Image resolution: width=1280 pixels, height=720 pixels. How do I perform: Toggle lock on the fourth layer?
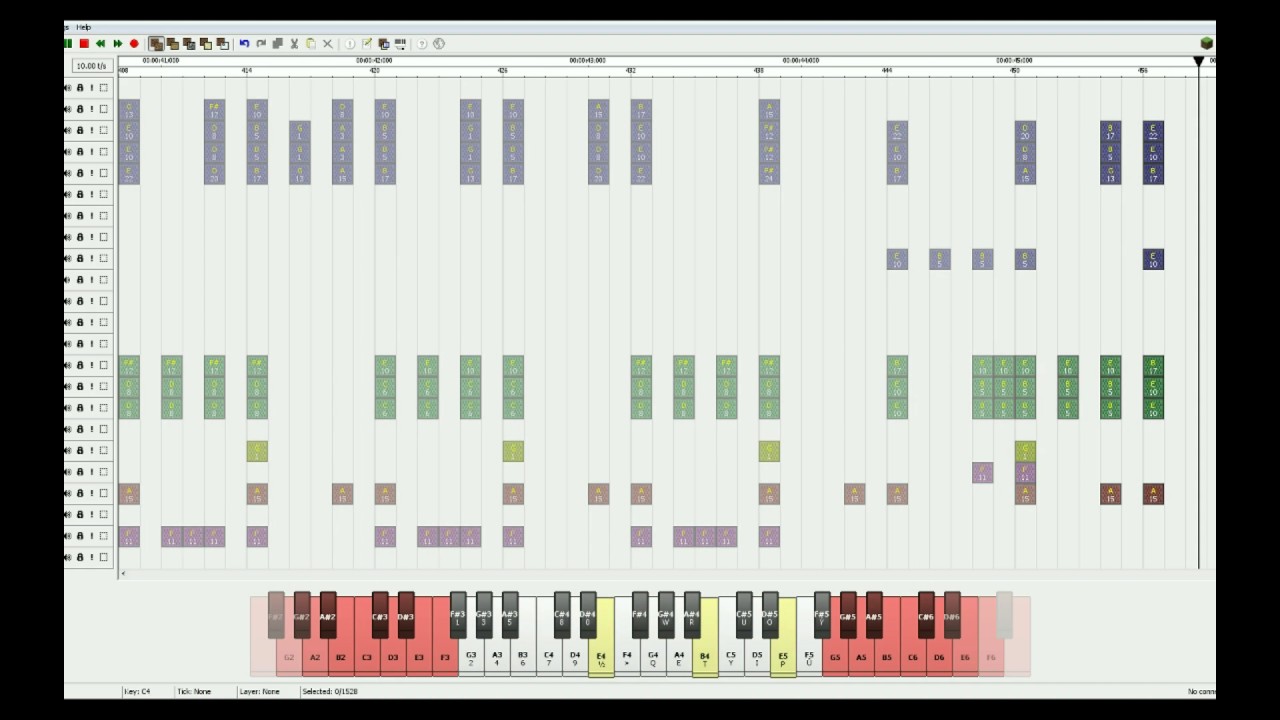tap(80, 152)
